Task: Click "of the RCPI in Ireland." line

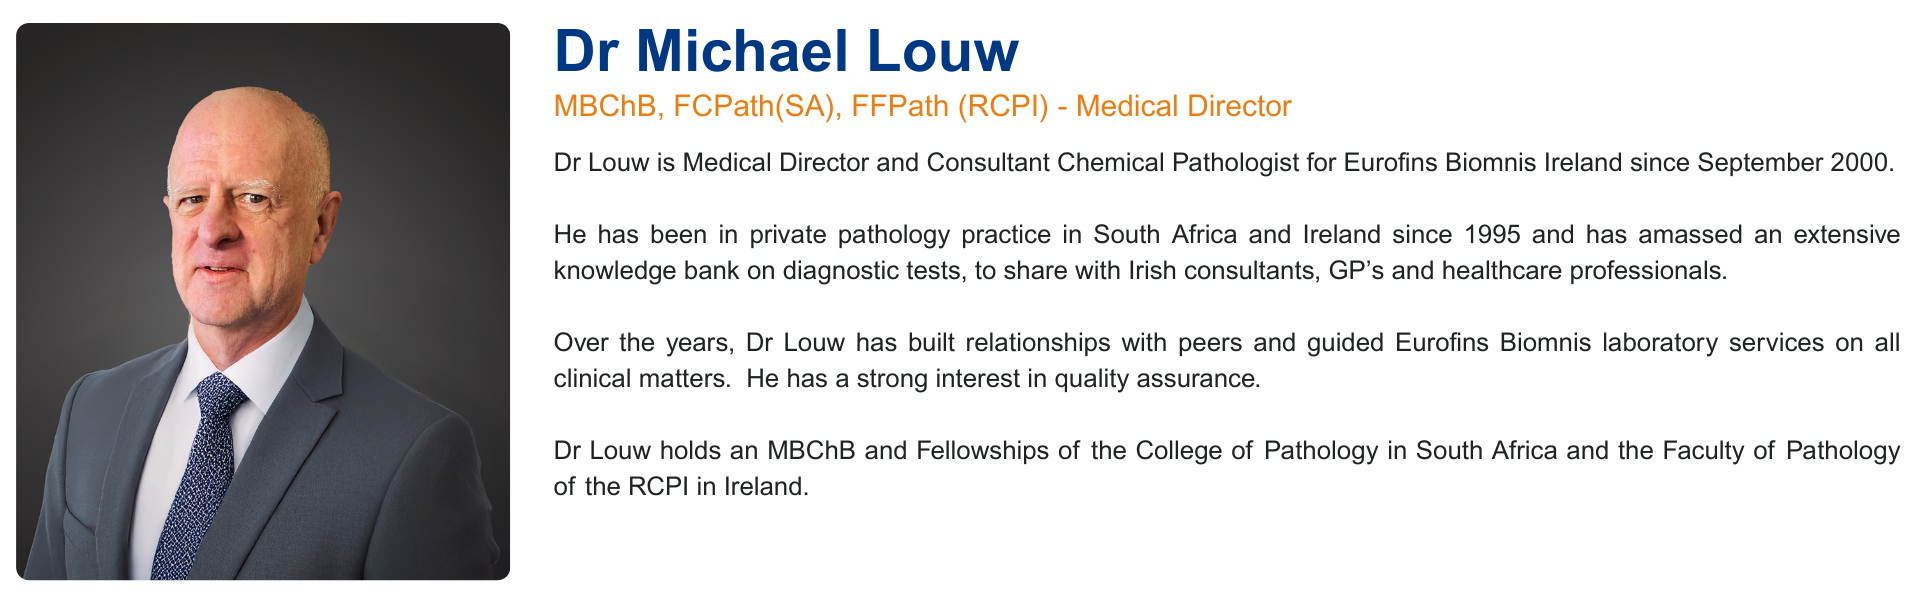Action: 681,486
